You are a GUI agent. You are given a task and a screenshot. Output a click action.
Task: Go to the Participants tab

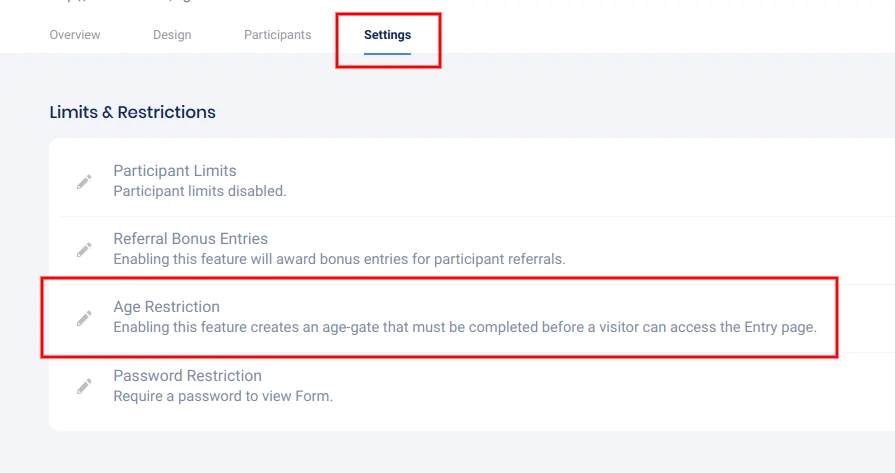click(x=277, y=35)
